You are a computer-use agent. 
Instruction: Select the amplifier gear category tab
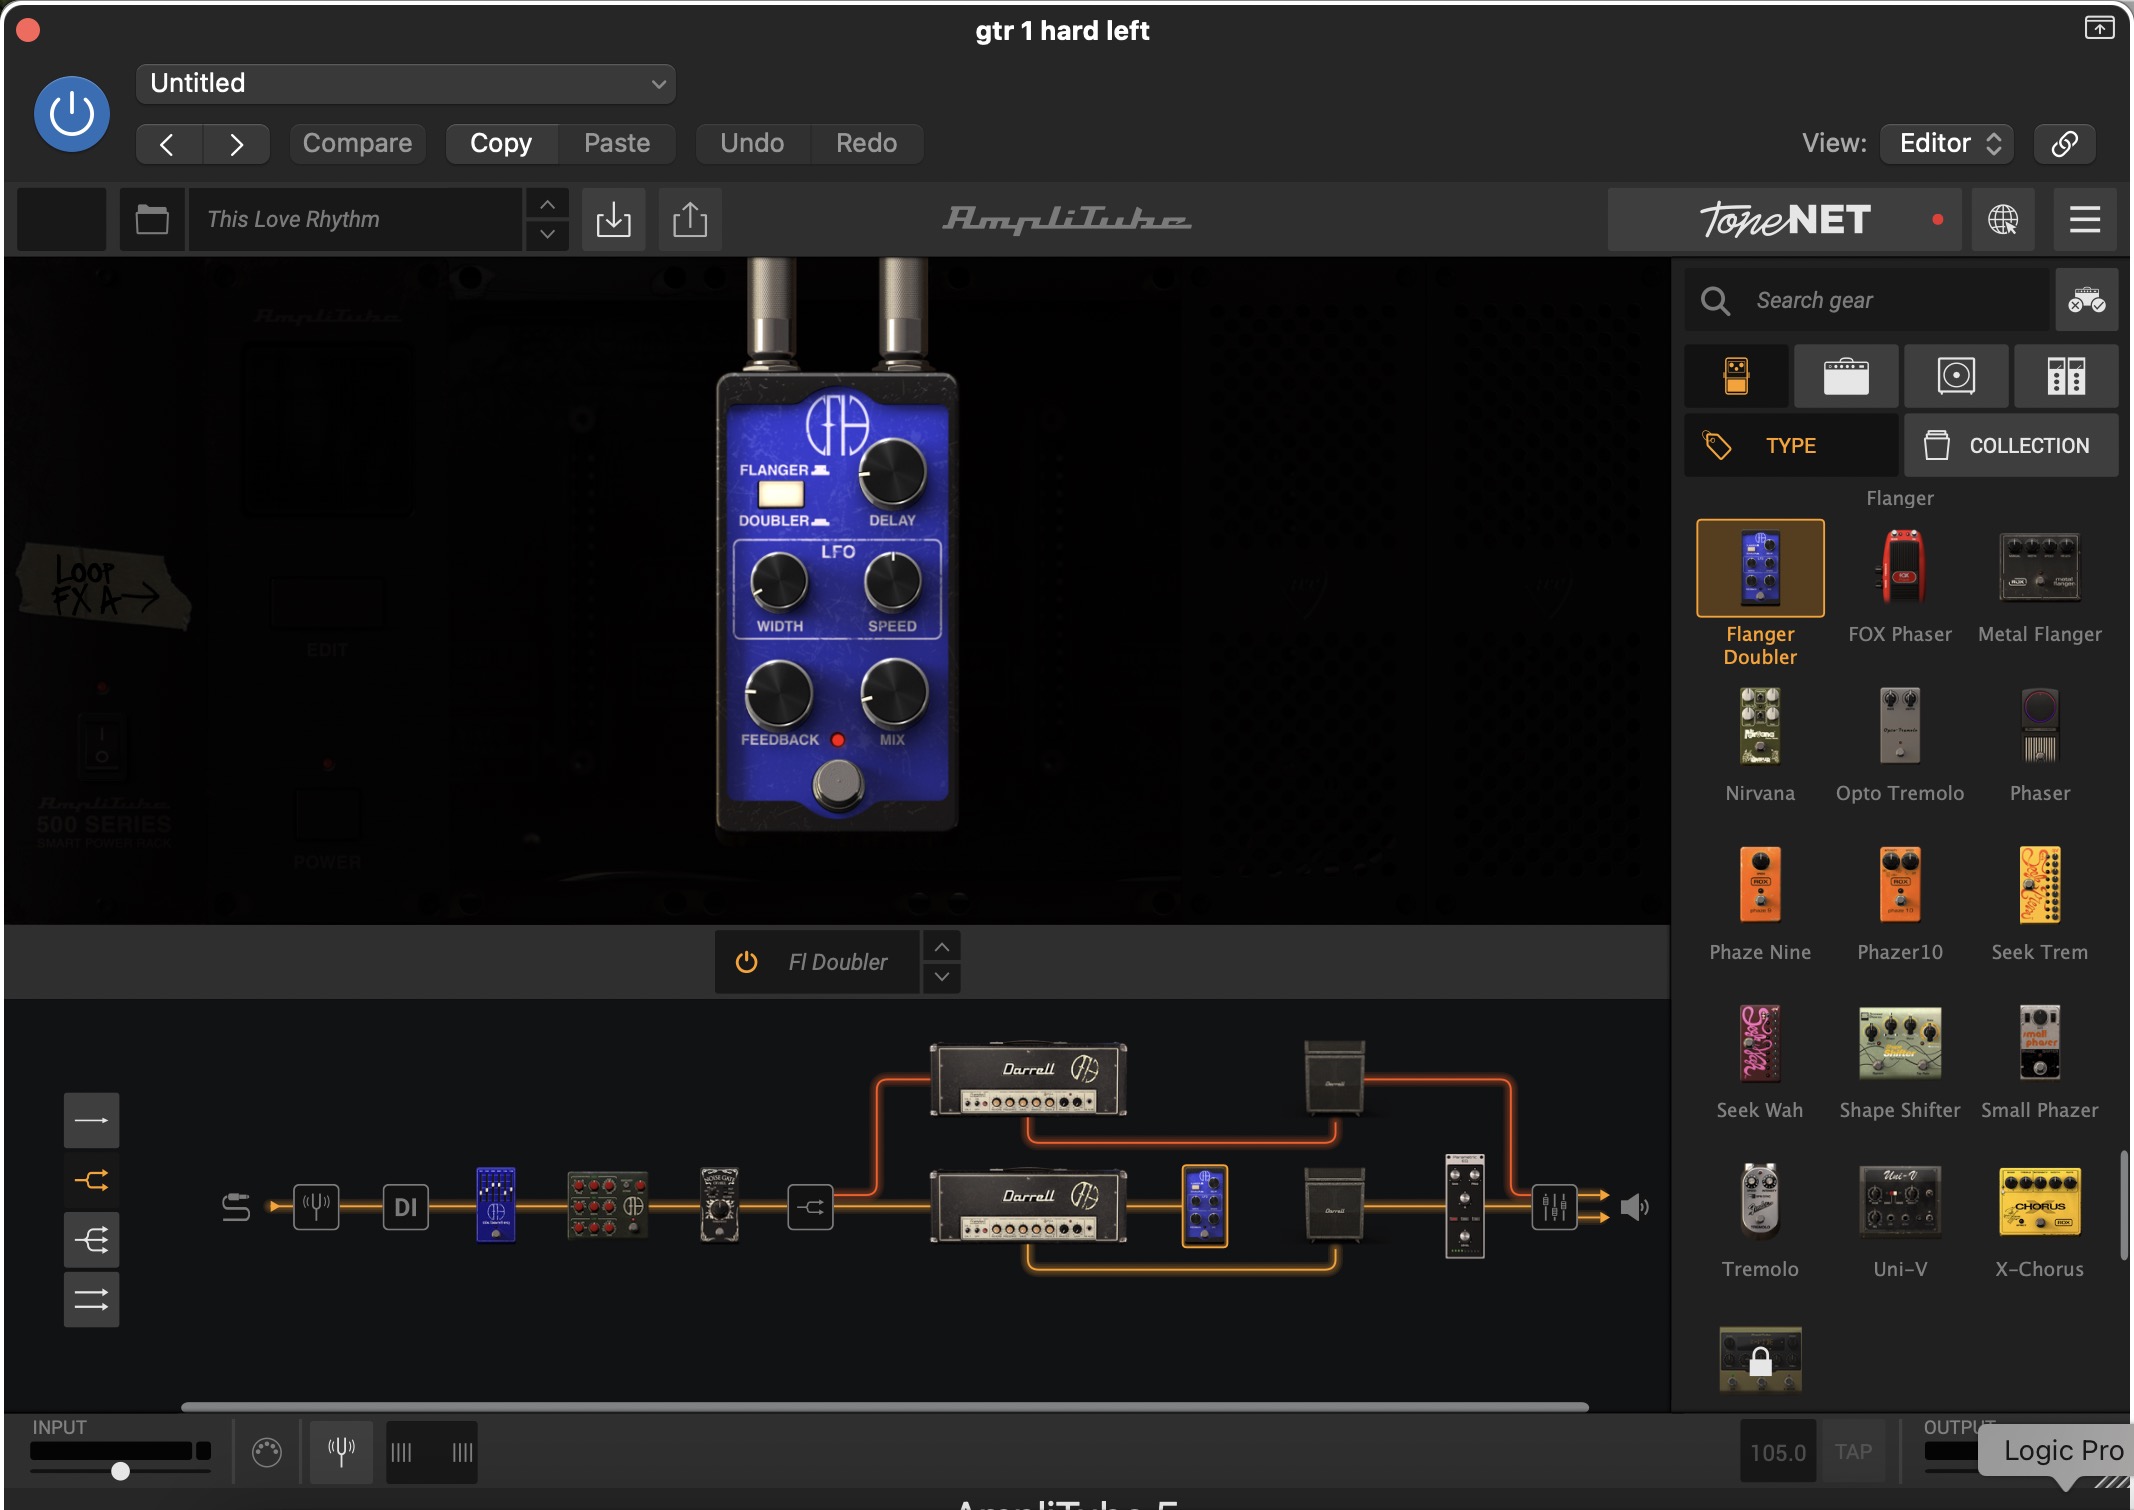pos(1846,376)
